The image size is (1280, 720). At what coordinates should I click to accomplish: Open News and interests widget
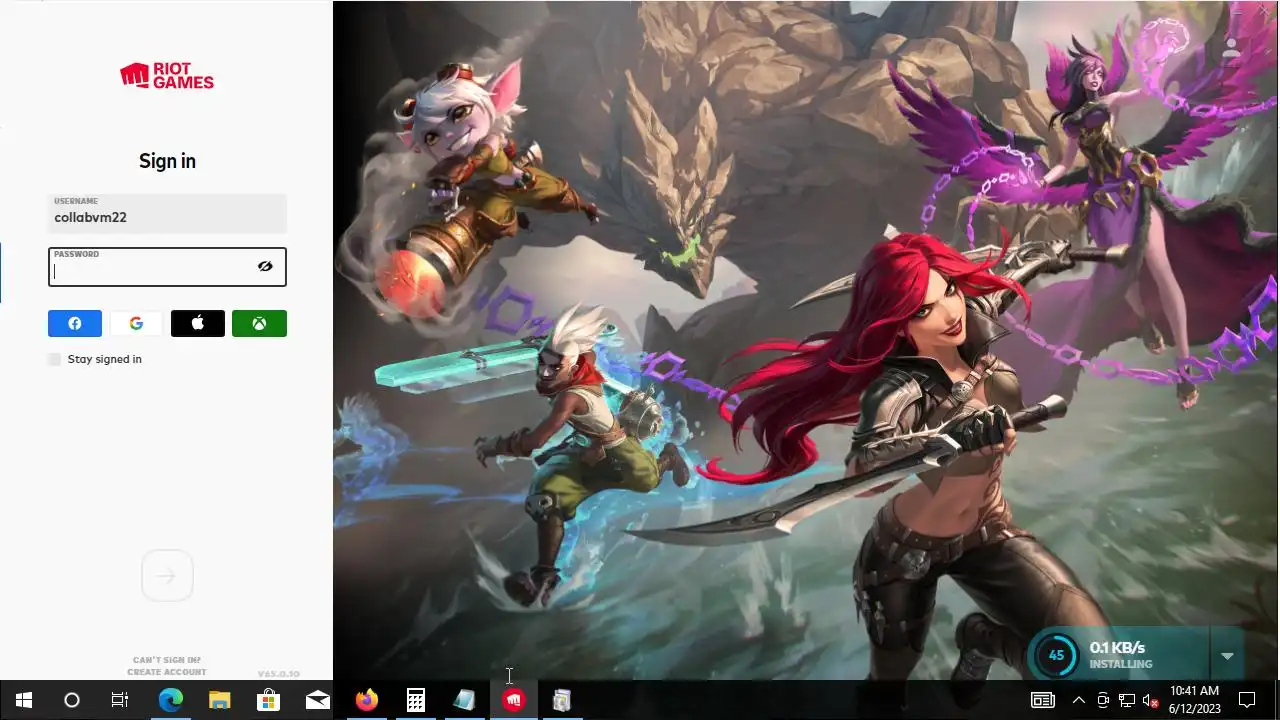coord(1042,700)
